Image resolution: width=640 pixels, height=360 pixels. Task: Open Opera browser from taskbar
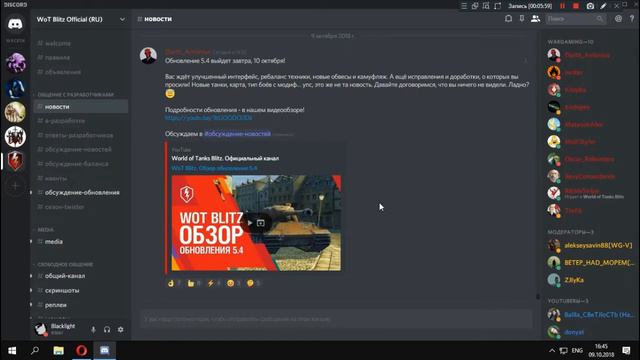82,351
